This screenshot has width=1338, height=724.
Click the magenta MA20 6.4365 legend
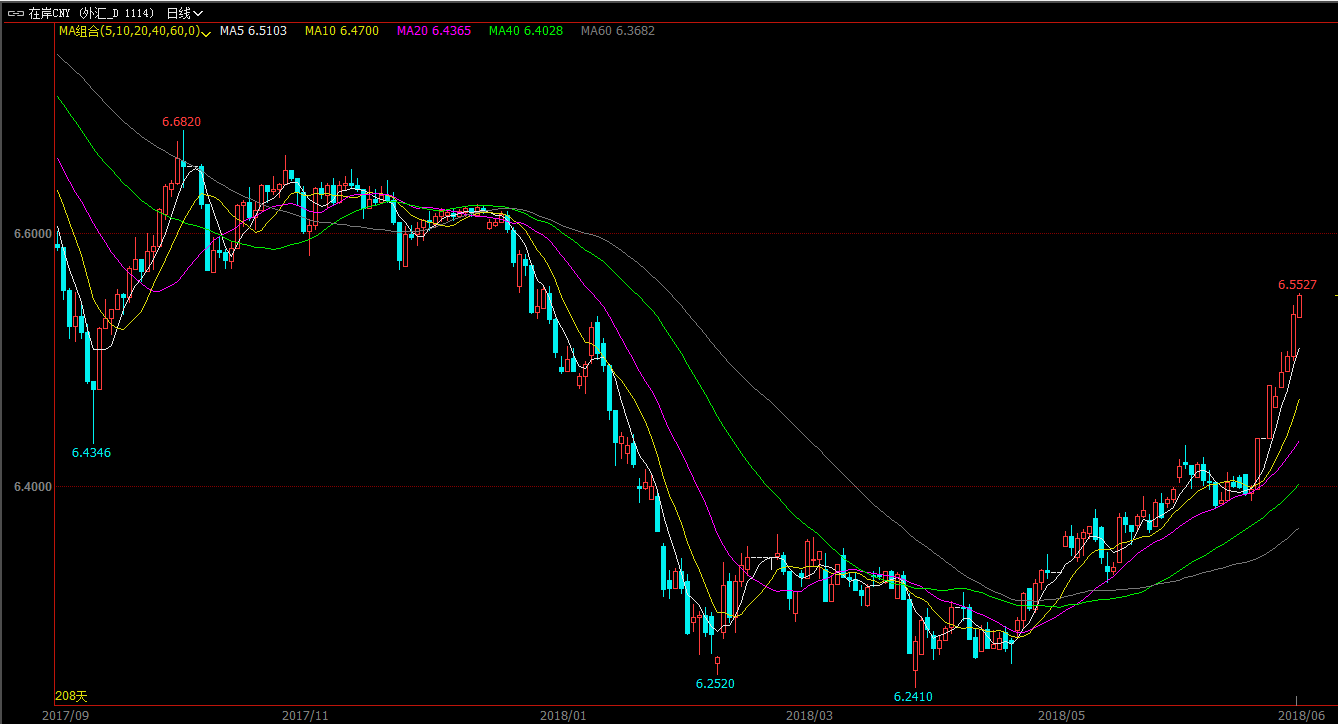click(434, 31)
